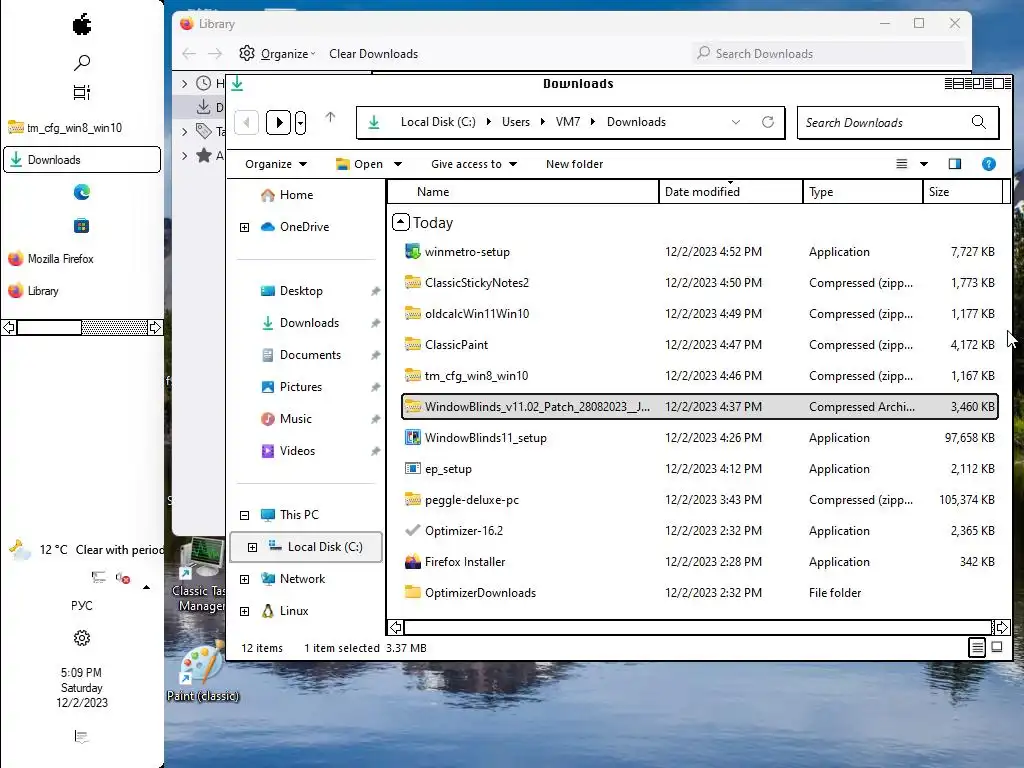1024x768 pixels.
Task: Select the Firefox Installer file
Action: (700, 562)
